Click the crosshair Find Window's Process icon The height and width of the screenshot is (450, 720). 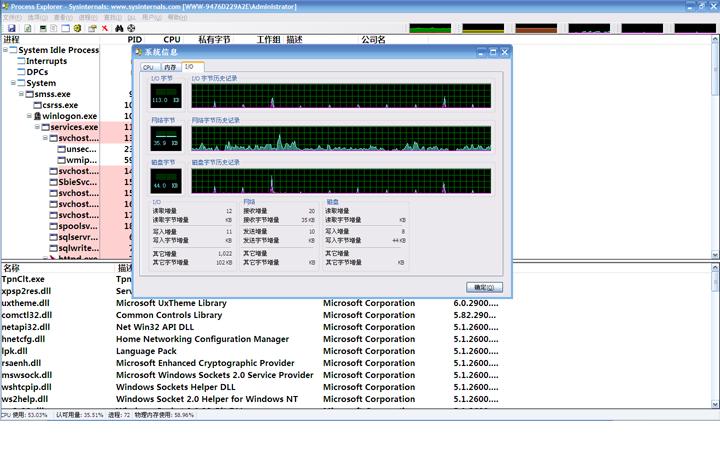tap(131, 28)
